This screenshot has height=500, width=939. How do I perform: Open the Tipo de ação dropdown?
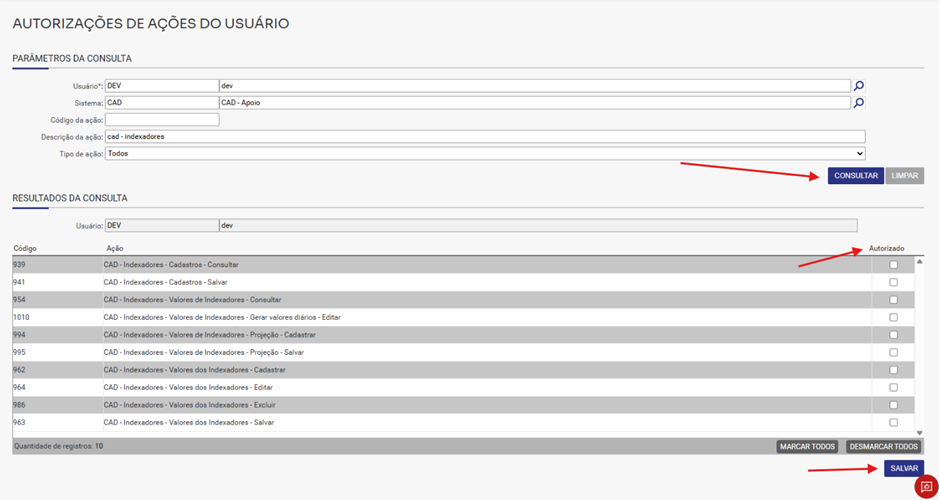485,153
